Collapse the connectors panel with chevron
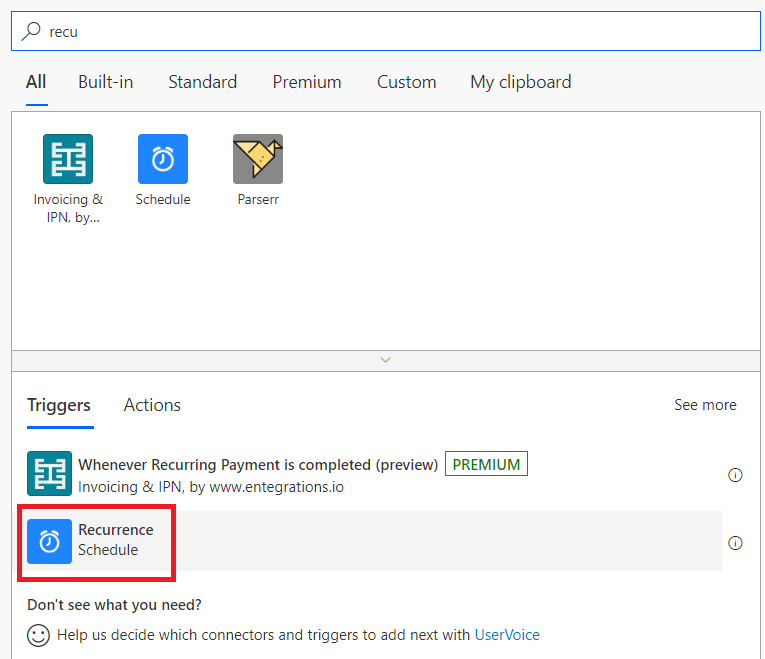This screenshot has width=765, height=659. coord(386,360)
